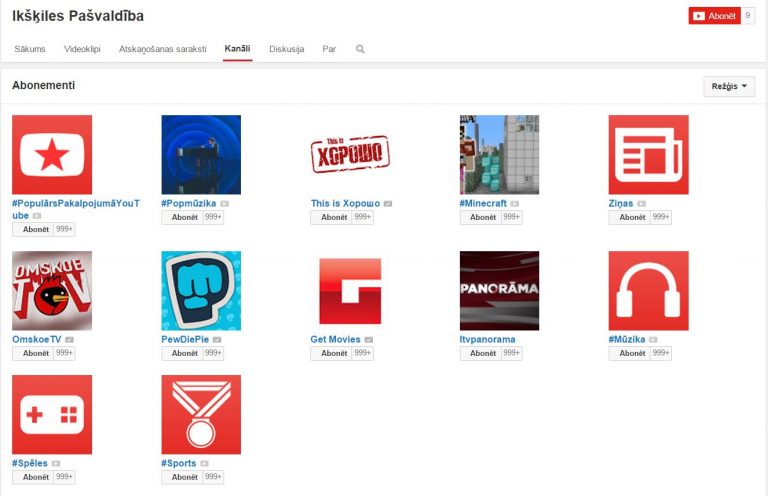Click Abonēt under #Minecraft
The width and height of the screenshot is (768, 496).
pyautogui.click(x=481, y=217)
